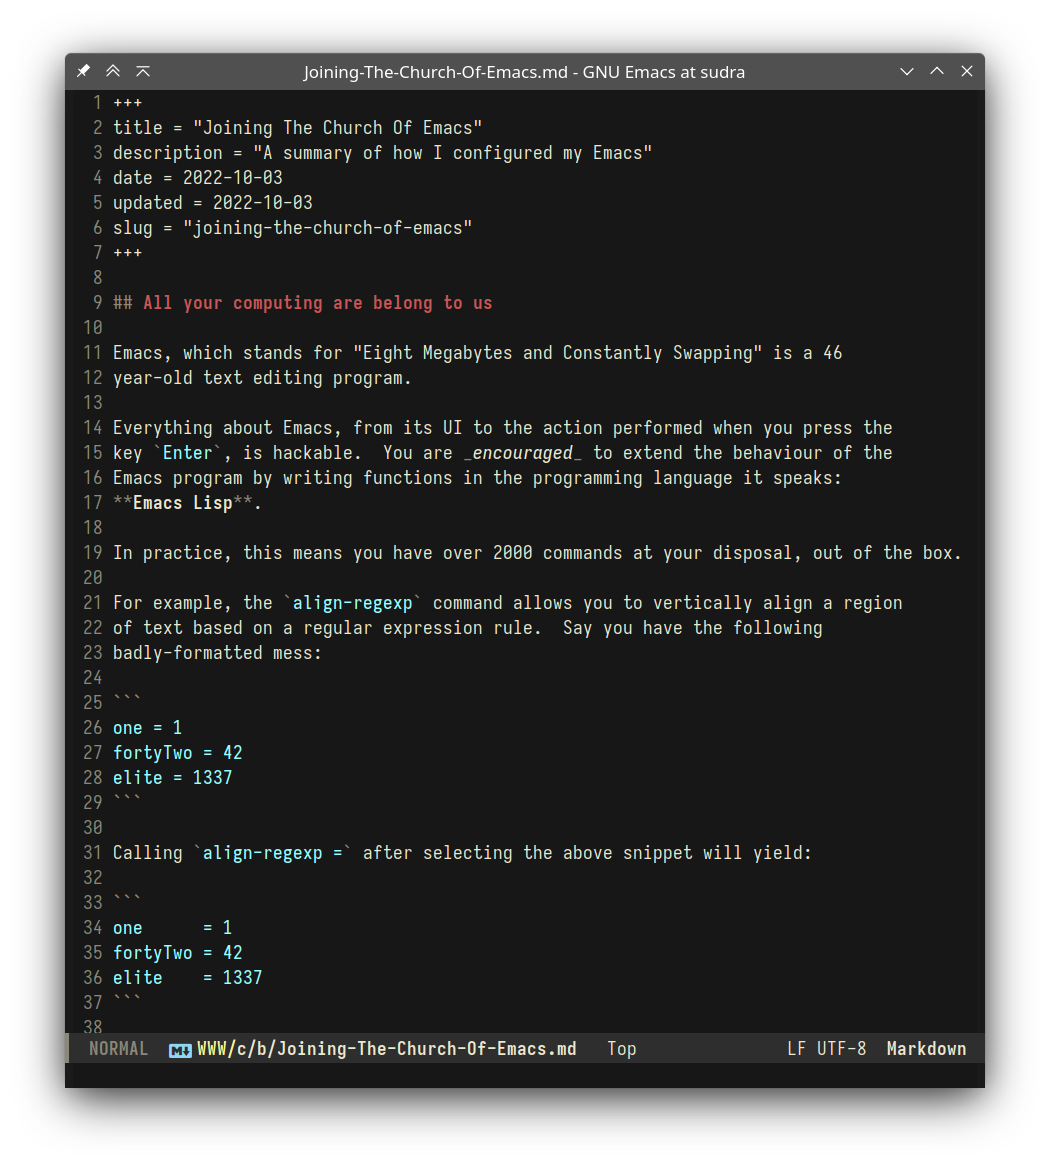Image resolution: width=1050 pixels, height=1165 pixels.
Task: Click aligned 'fortyTwo = 42' on line 35
Action: click(178, 953)
